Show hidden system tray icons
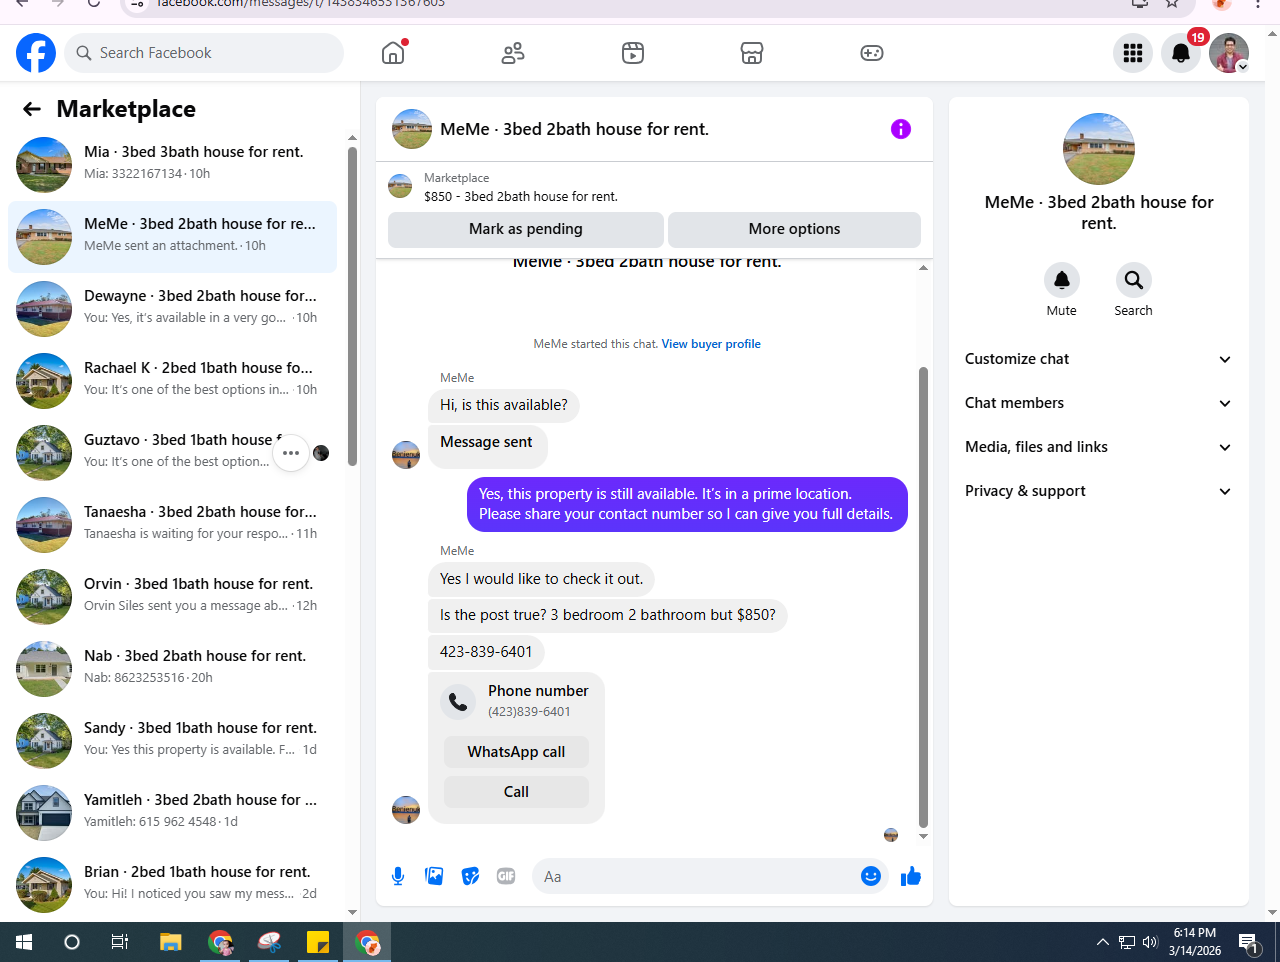This screenshot has height=962, width=1280. coord(1103,942)
